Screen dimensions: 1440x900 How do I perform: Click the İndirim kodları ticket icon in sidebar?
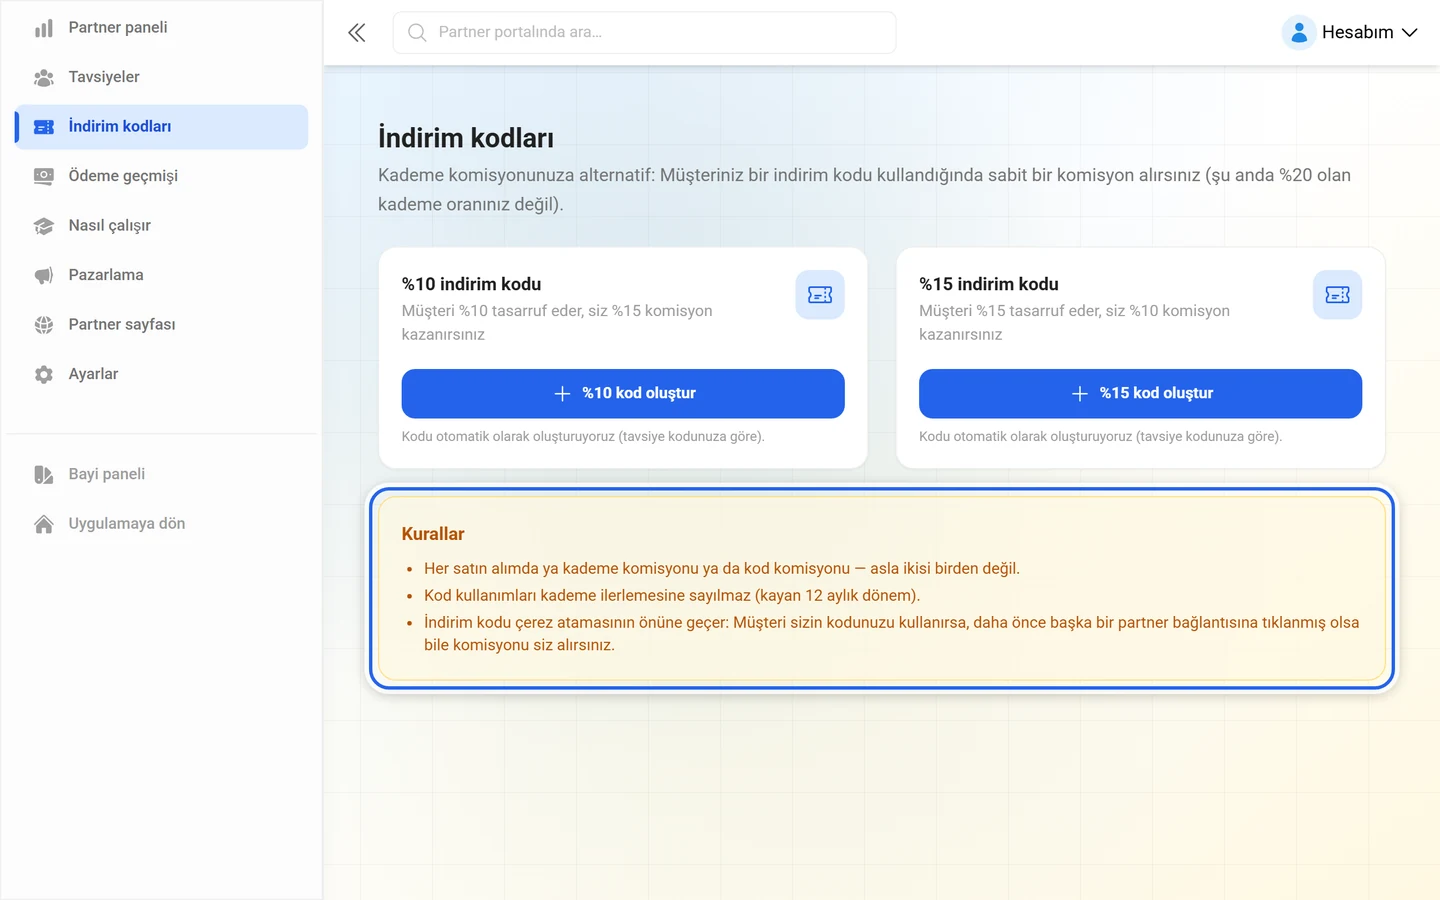pyautogui.click(x=44, y=127)
